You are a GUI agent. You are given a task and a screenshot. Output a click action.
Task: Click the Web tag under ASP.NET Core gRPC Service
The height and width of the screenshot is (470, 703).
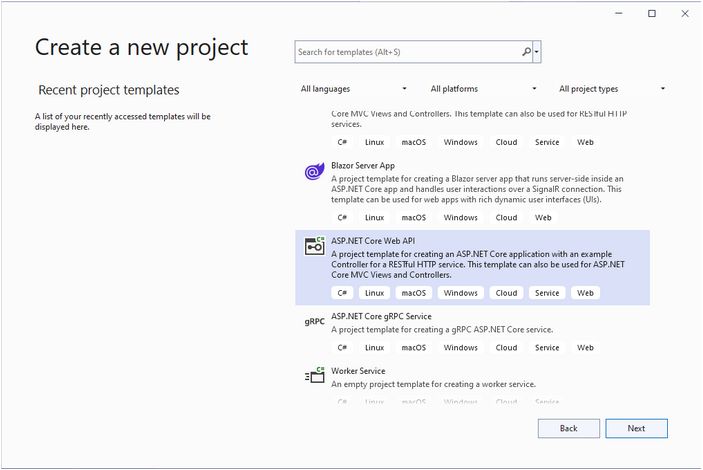(585, 348)
